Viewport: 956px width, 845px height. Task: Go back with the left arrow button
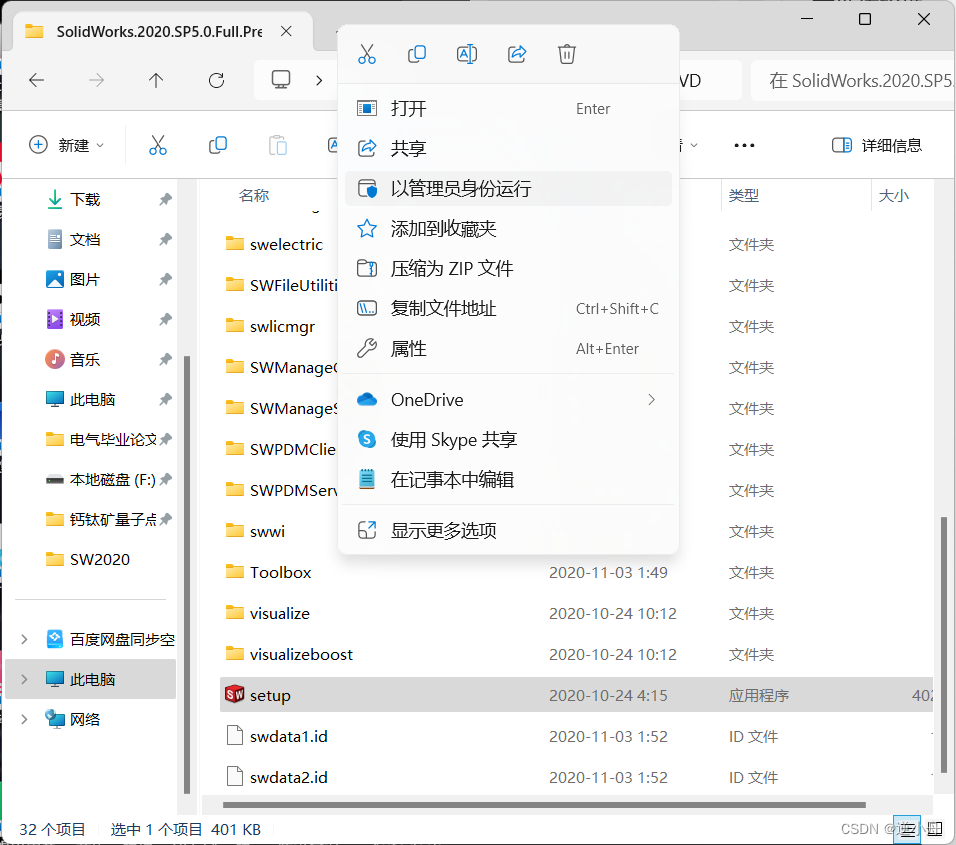coord(37,80)
